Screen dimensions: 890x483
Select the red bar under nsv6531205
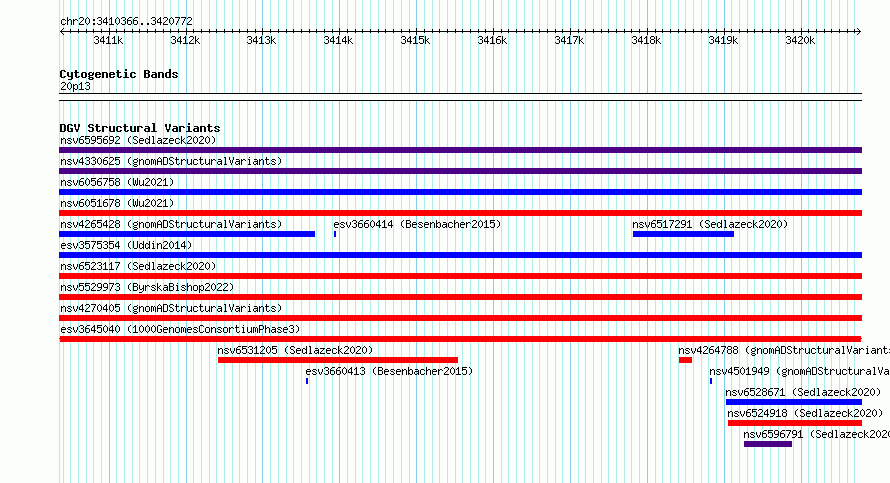[338, 360]
